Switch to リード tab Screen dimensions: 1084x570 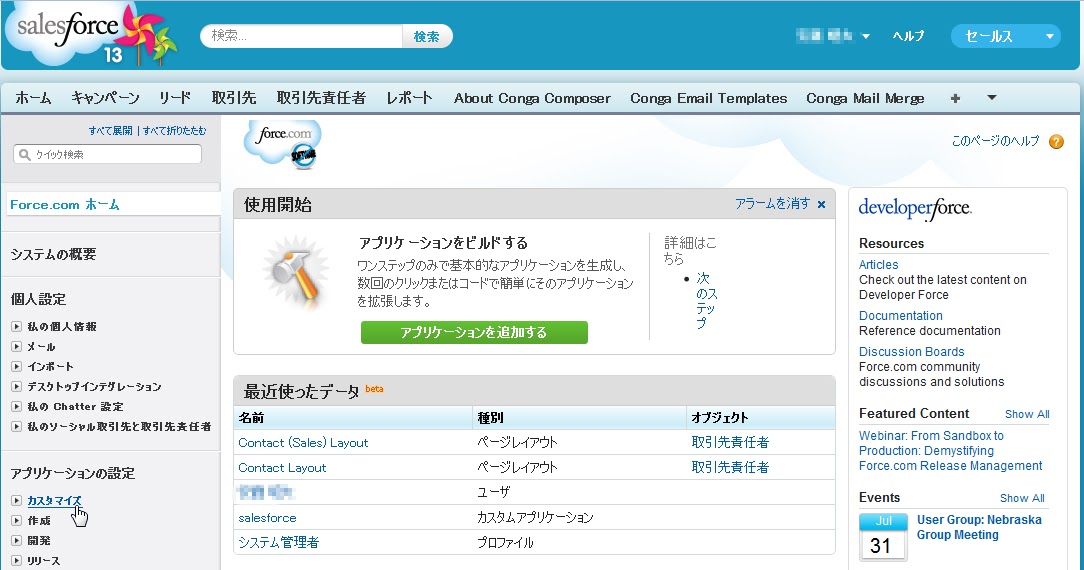(x=175, y=98)
